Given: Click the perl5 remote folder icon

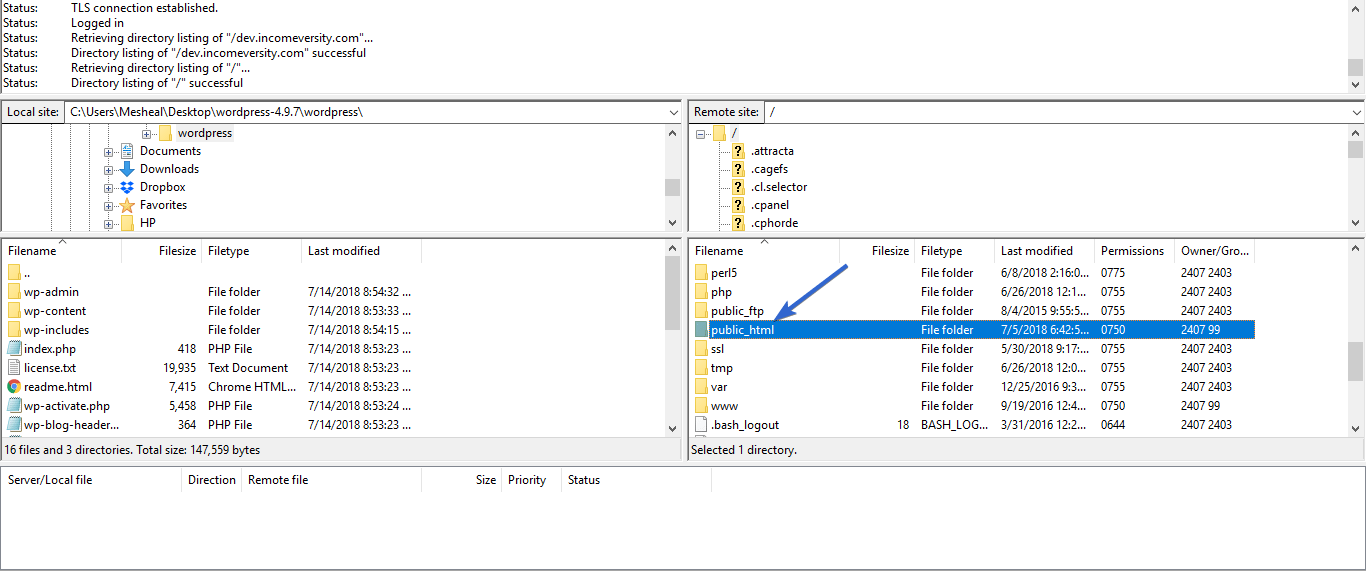Looking at the screenshot, I should click(x=701, y=273).
